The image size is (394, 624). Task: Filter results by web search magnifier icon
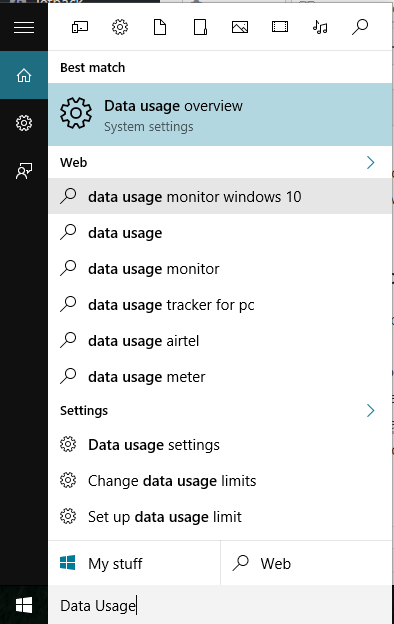coord(360,27)
